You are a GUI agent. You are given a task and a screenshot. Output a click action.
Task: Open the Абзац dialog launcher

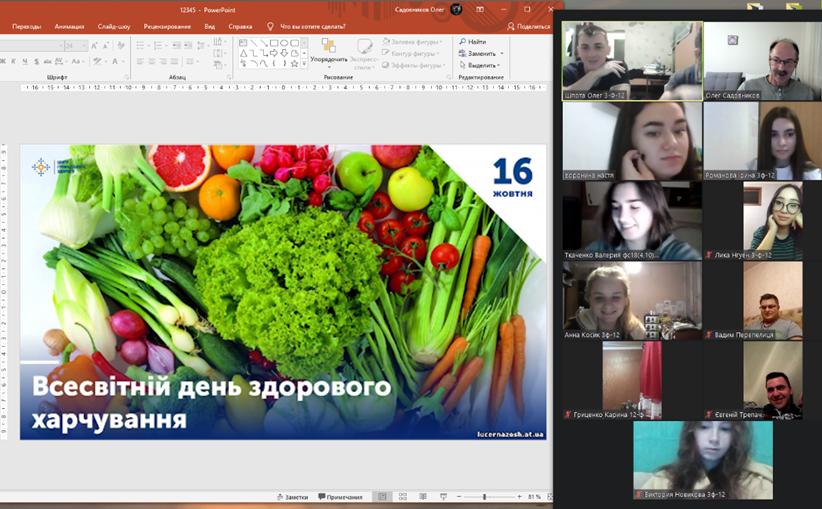(229, 77)
